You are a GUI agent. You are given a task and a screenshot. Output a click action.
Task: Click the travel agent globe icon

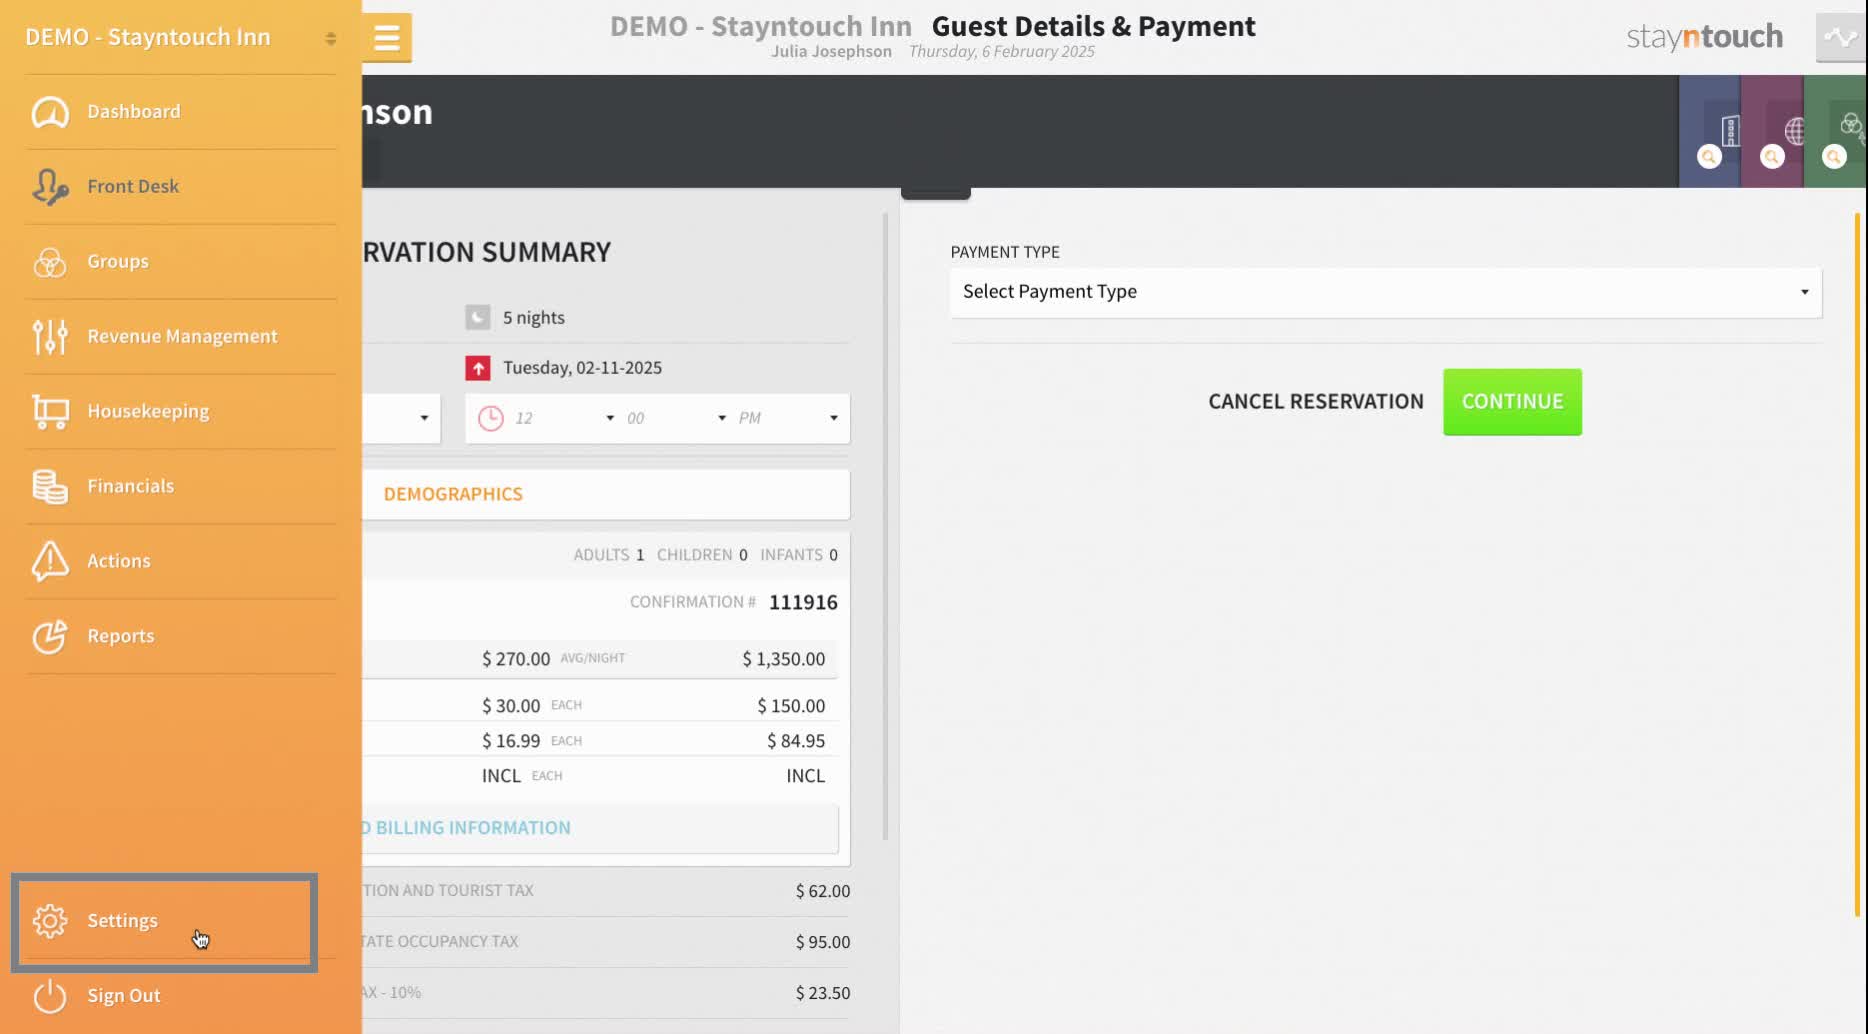point(1794,130)
